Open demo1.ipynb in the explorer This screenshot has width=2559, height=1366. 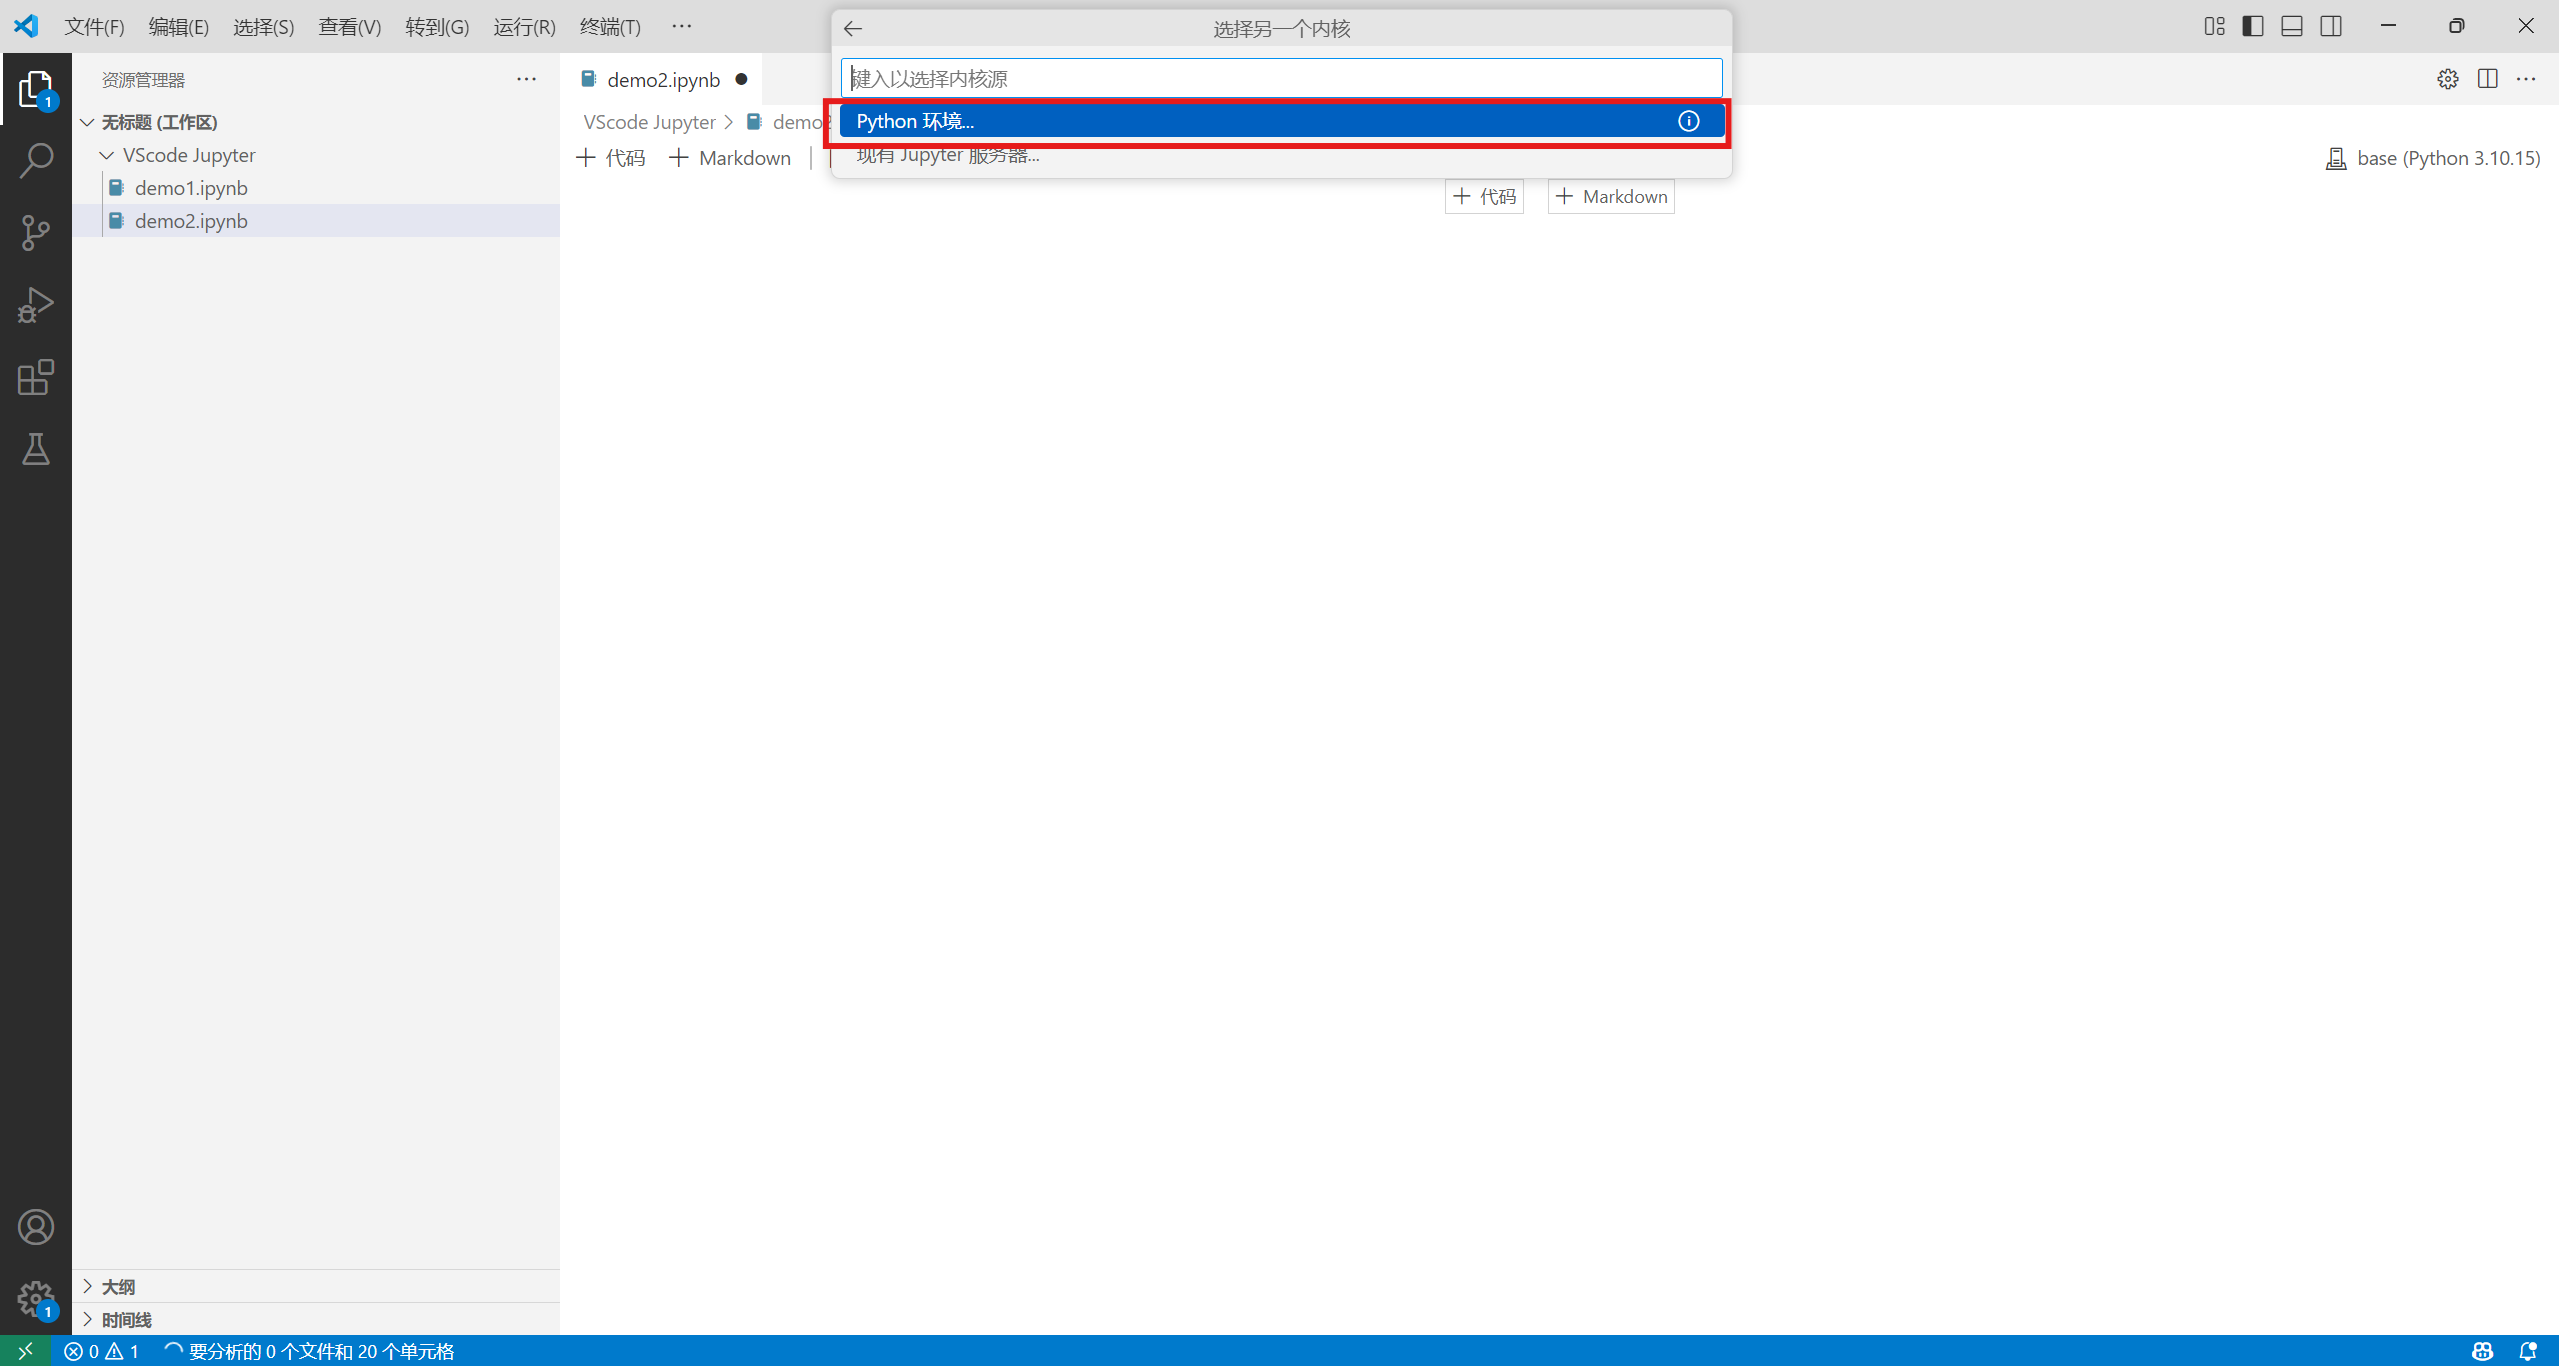[x=191, y=188]
